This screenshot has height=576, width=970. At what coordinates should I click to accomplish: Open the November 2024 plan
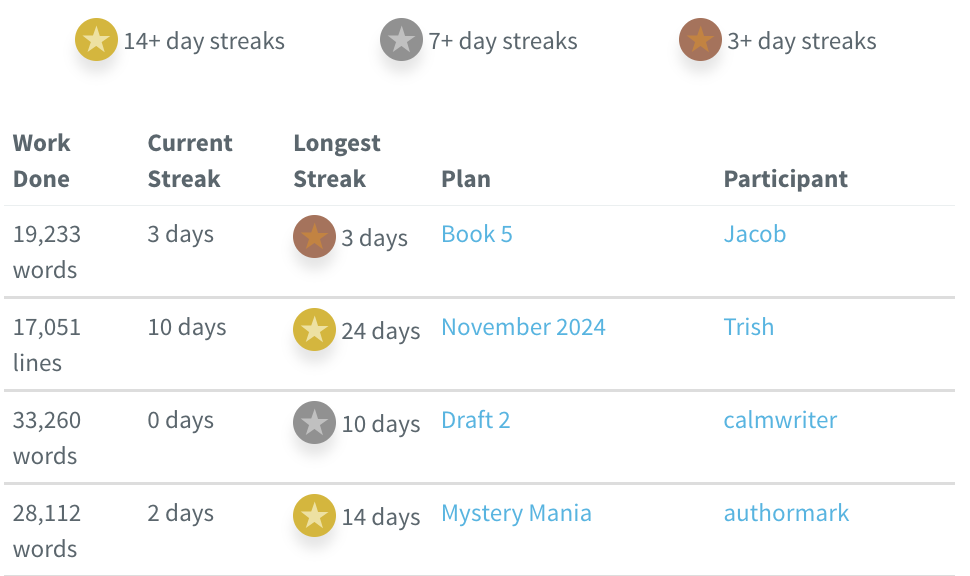(523, 327)
